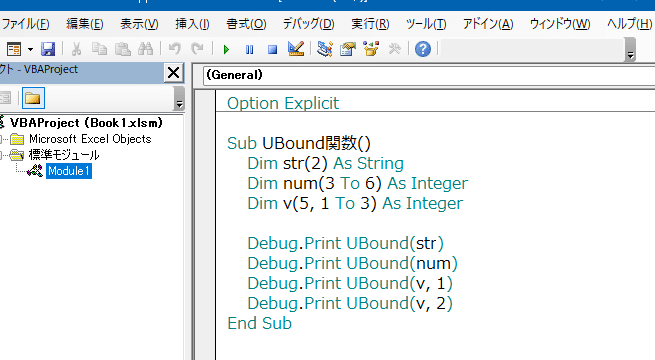Image resolution: width=655 pixels, height=360 pixels.
Task: Open the (General) object combo box
Action: click(x=429, y=75)
